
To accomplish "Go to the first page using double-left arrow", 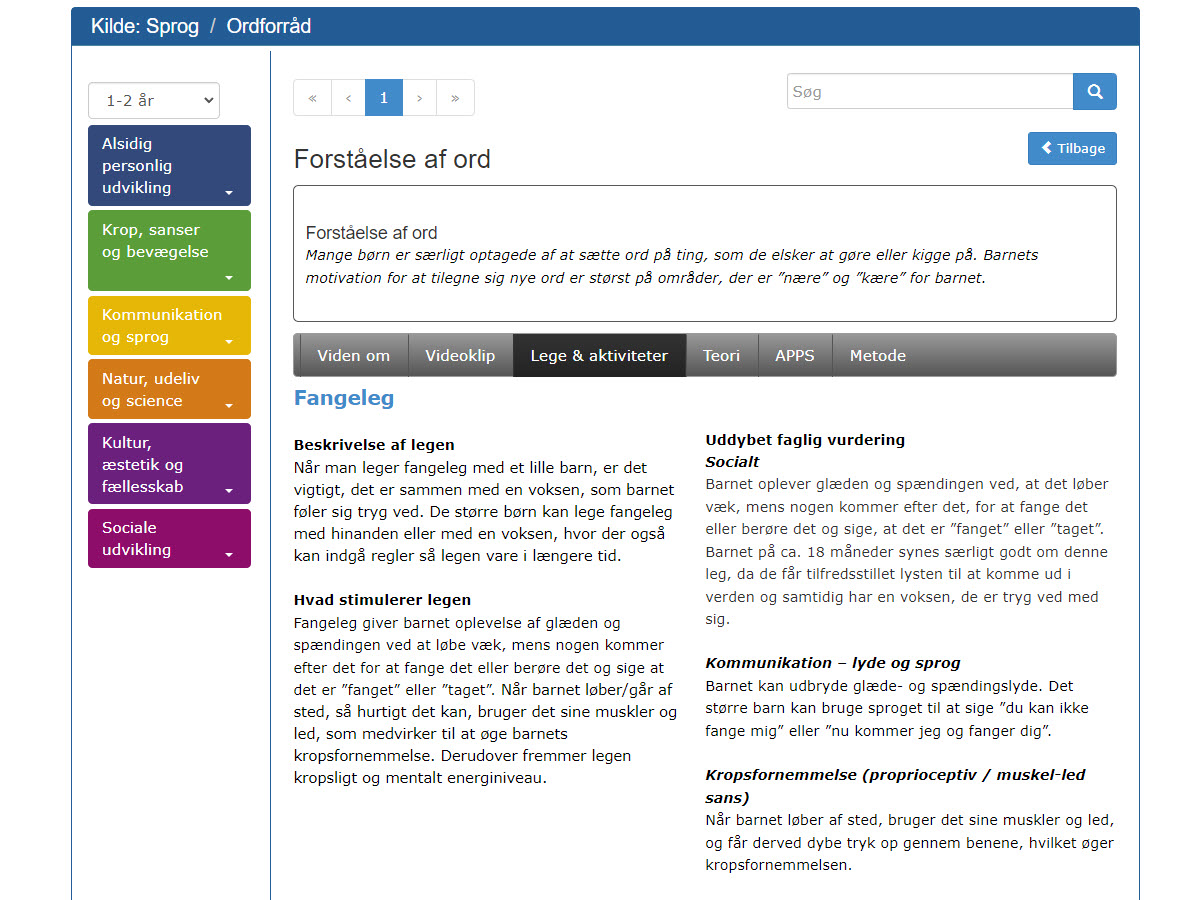I will (312, 98).
